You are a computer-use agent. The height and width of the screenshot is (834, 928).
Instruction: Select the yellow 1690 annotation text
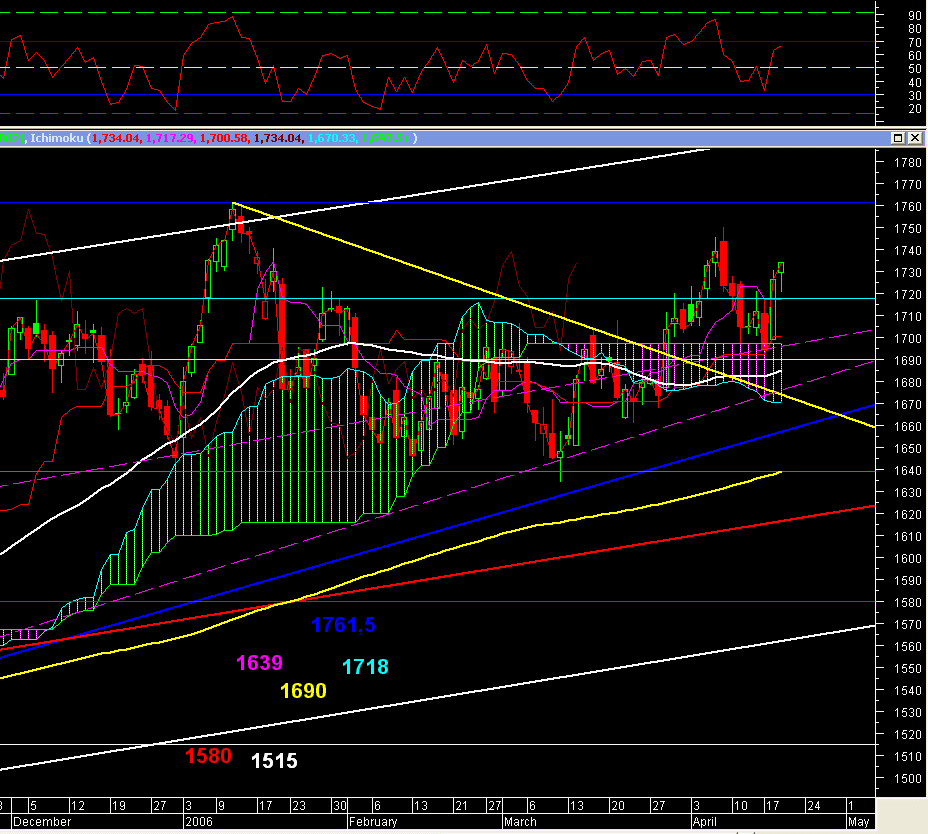(x=303, y=691)
